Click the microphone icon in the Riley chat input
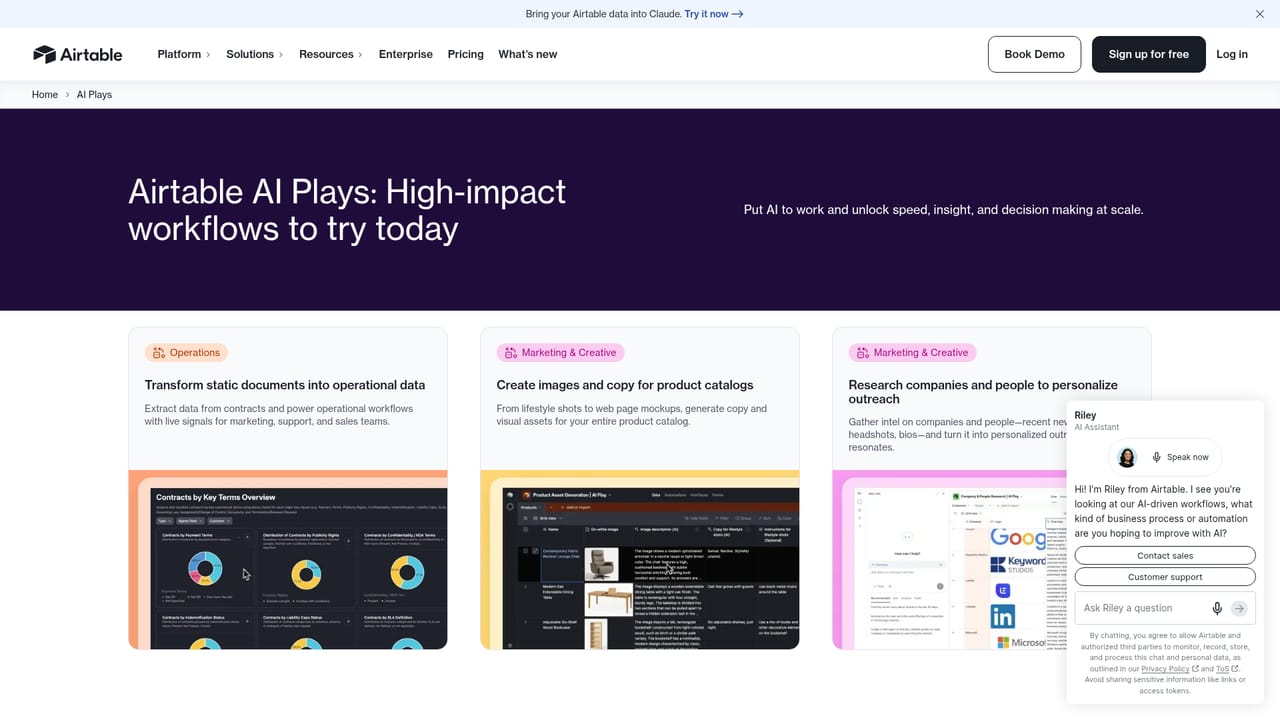Image resolution: width=1280 pixels, height=720 pixels. tap(1217, 608)
